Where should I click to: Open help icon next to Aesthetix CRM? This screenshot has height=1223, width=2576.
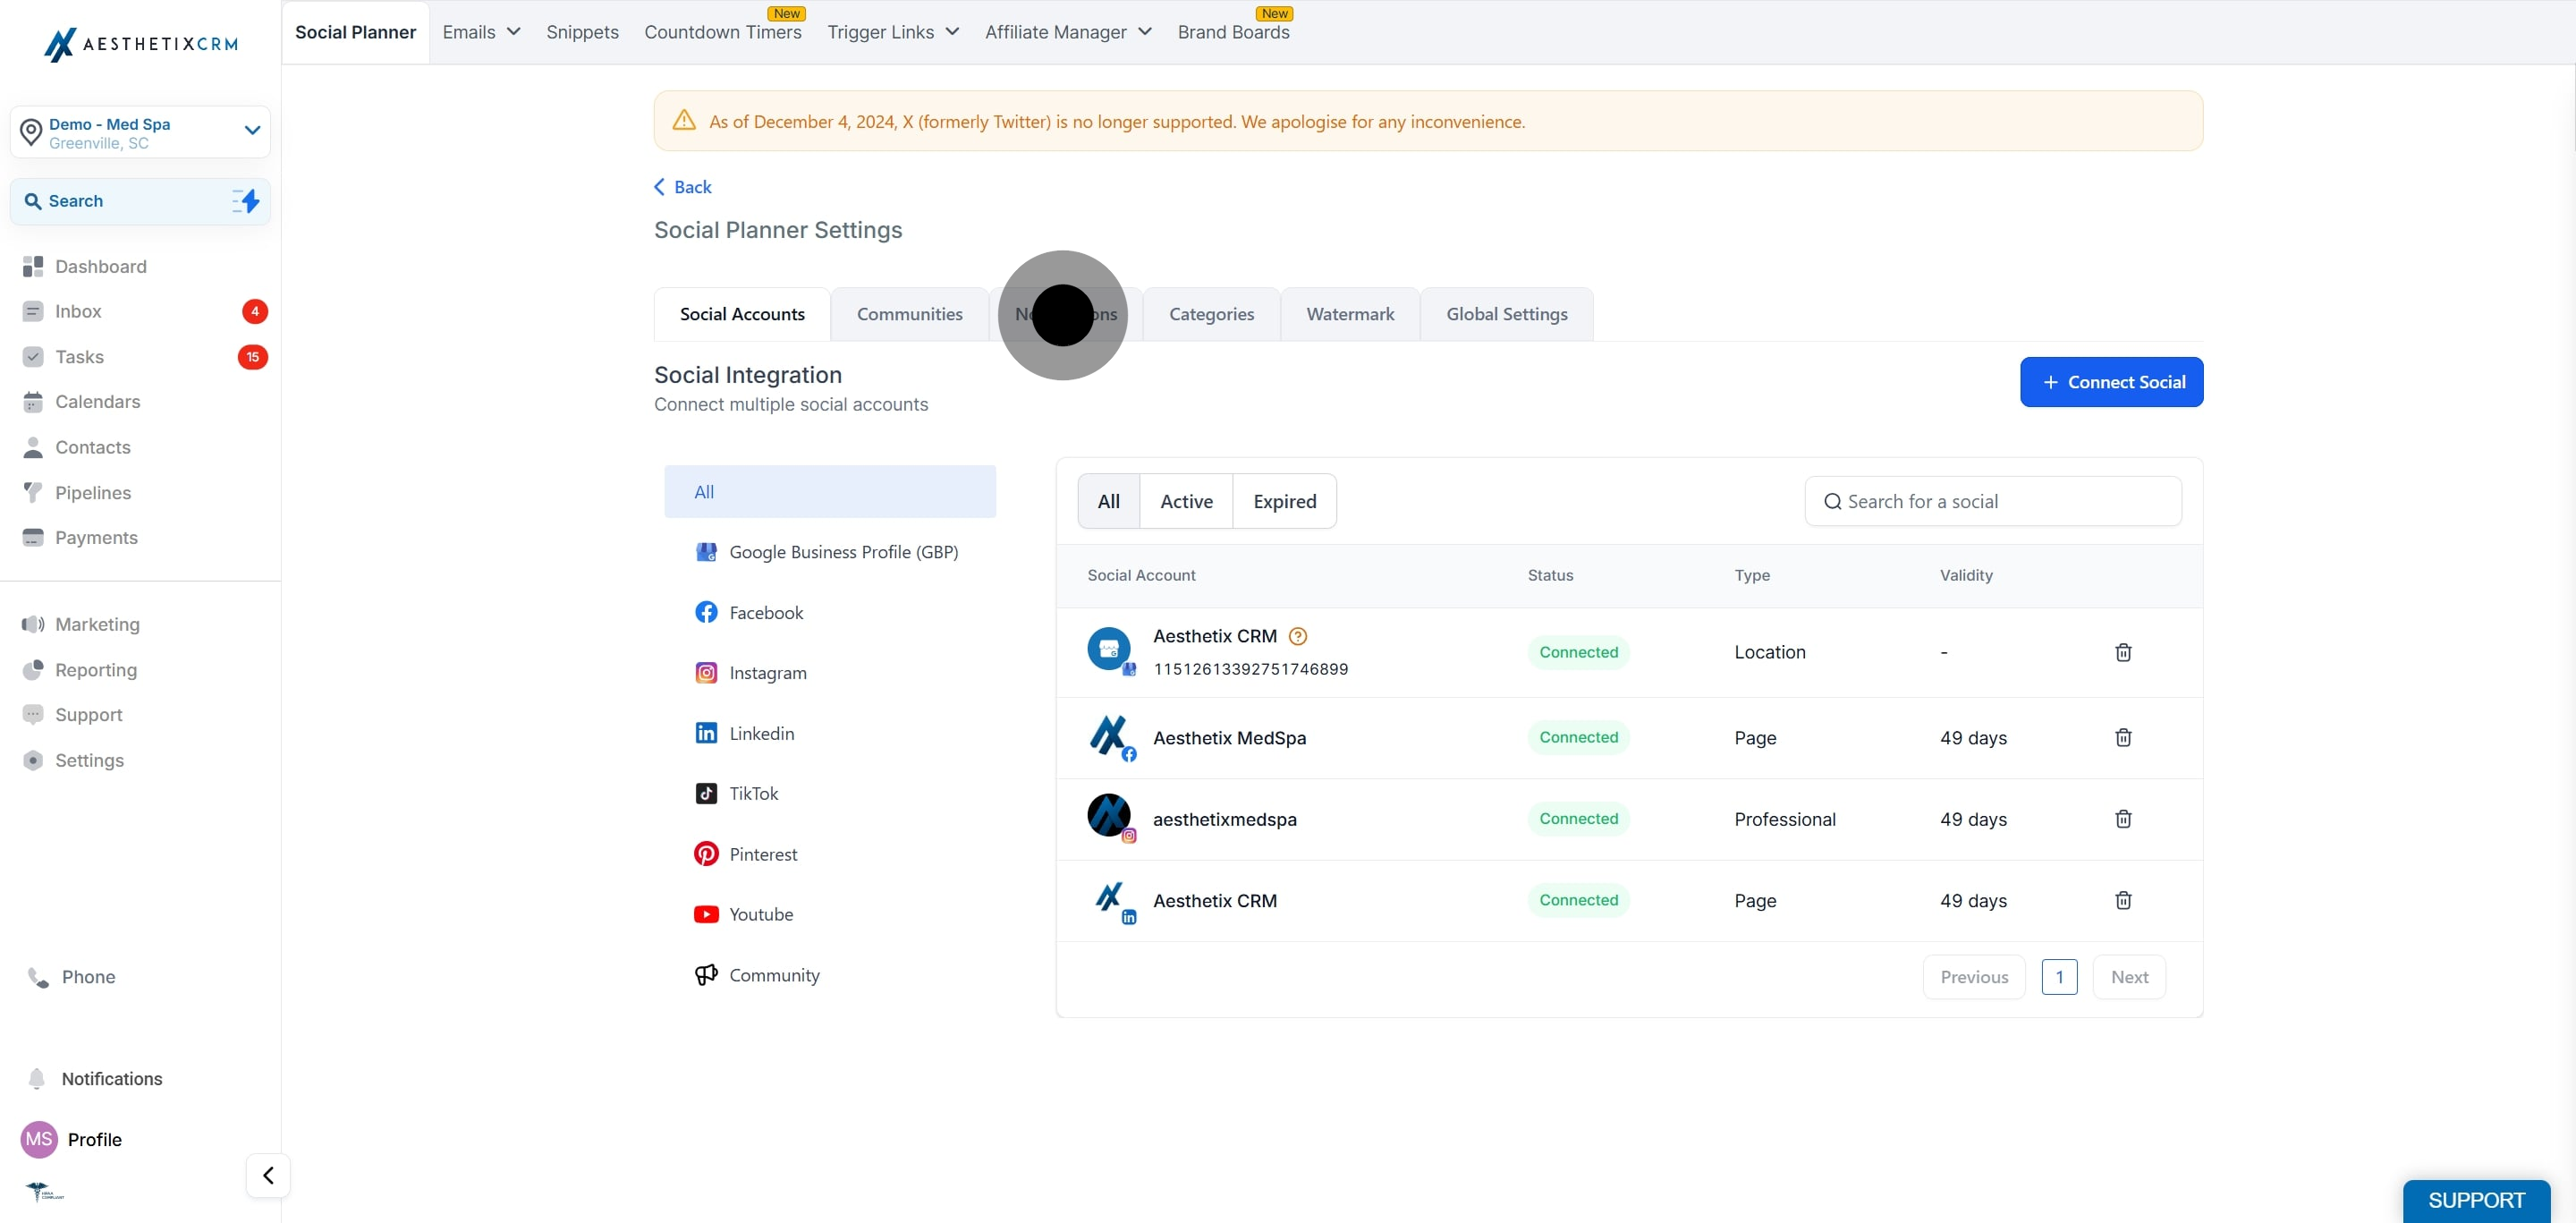click(x=1298, y=636)
